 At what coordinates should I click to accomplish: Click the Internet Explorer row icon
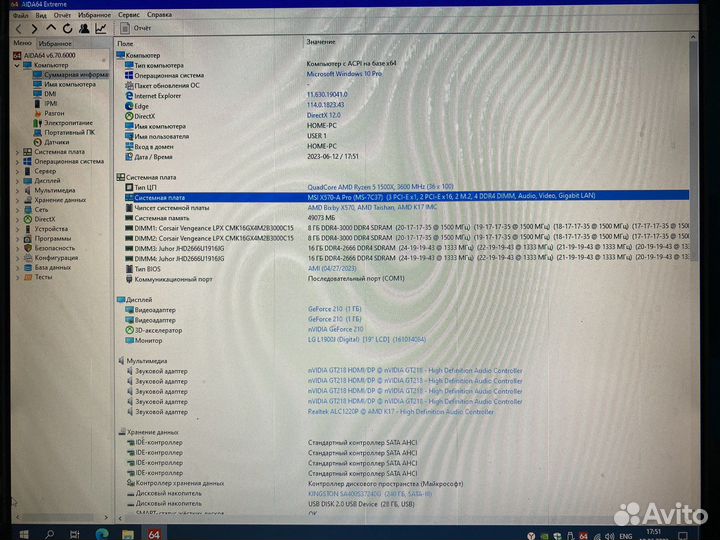[129, 96]
